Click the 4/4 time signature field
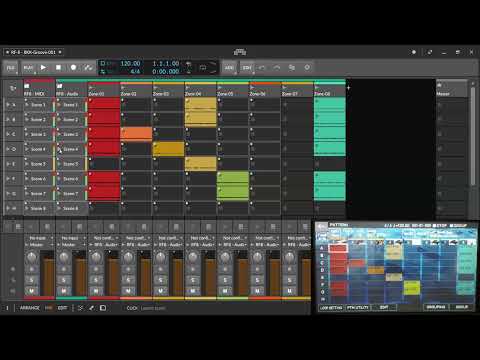The width and height of the screenshot is (480, 360). (135, 71)
